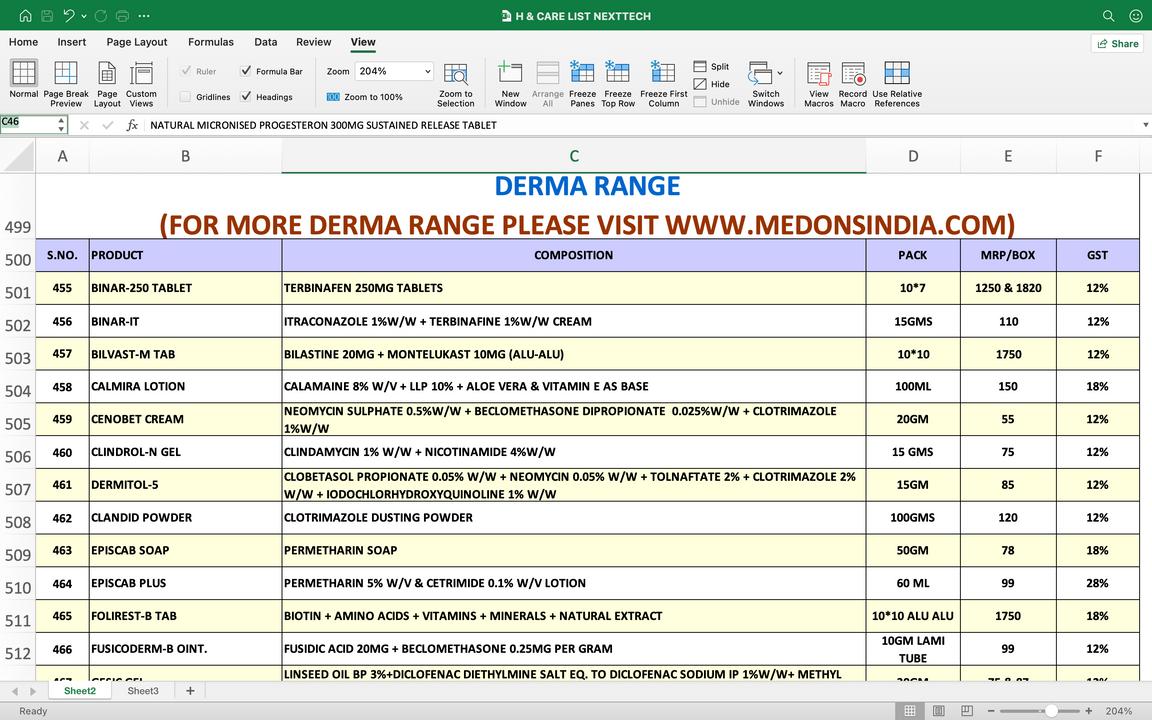Switch to Page Layout view
The height and width of the screenshot is (720, 1152).
(x=107, y=84)
